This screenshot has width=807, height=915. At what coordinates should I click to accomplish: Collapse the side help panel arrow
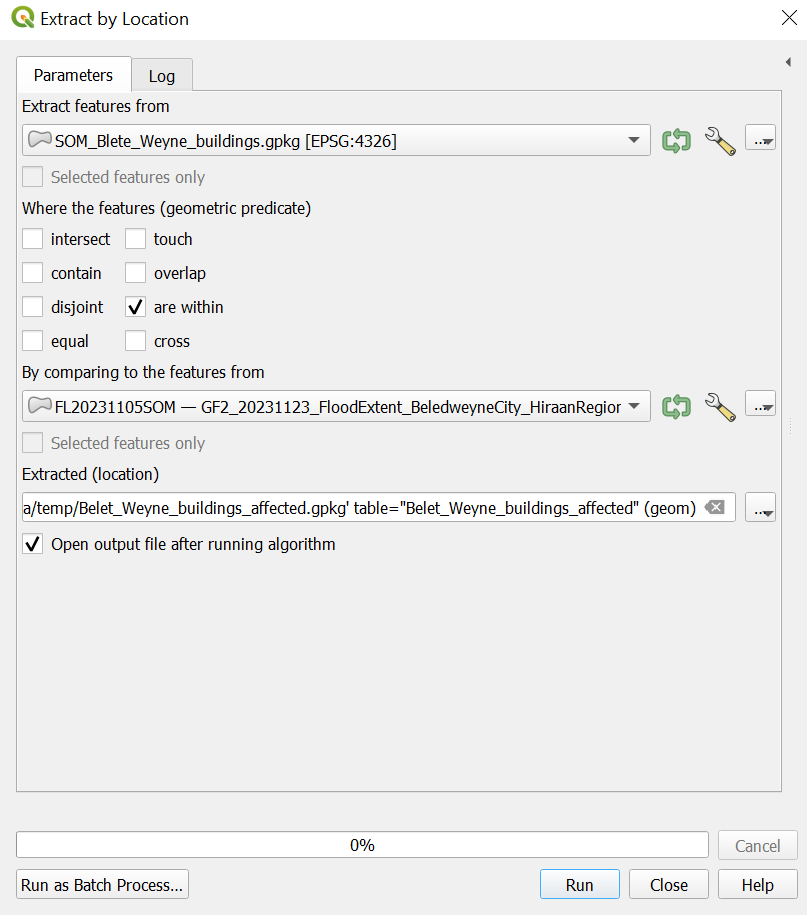point(789,63)
